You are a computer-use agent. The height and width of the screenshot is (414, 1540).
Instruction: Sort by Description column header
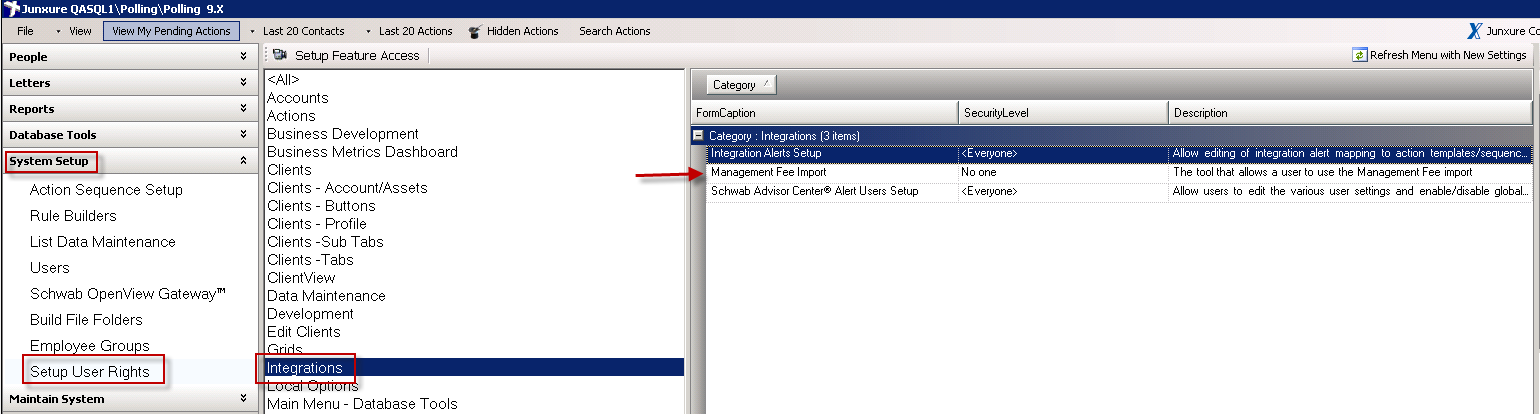pyautogui.click(x=1350, y=113)
